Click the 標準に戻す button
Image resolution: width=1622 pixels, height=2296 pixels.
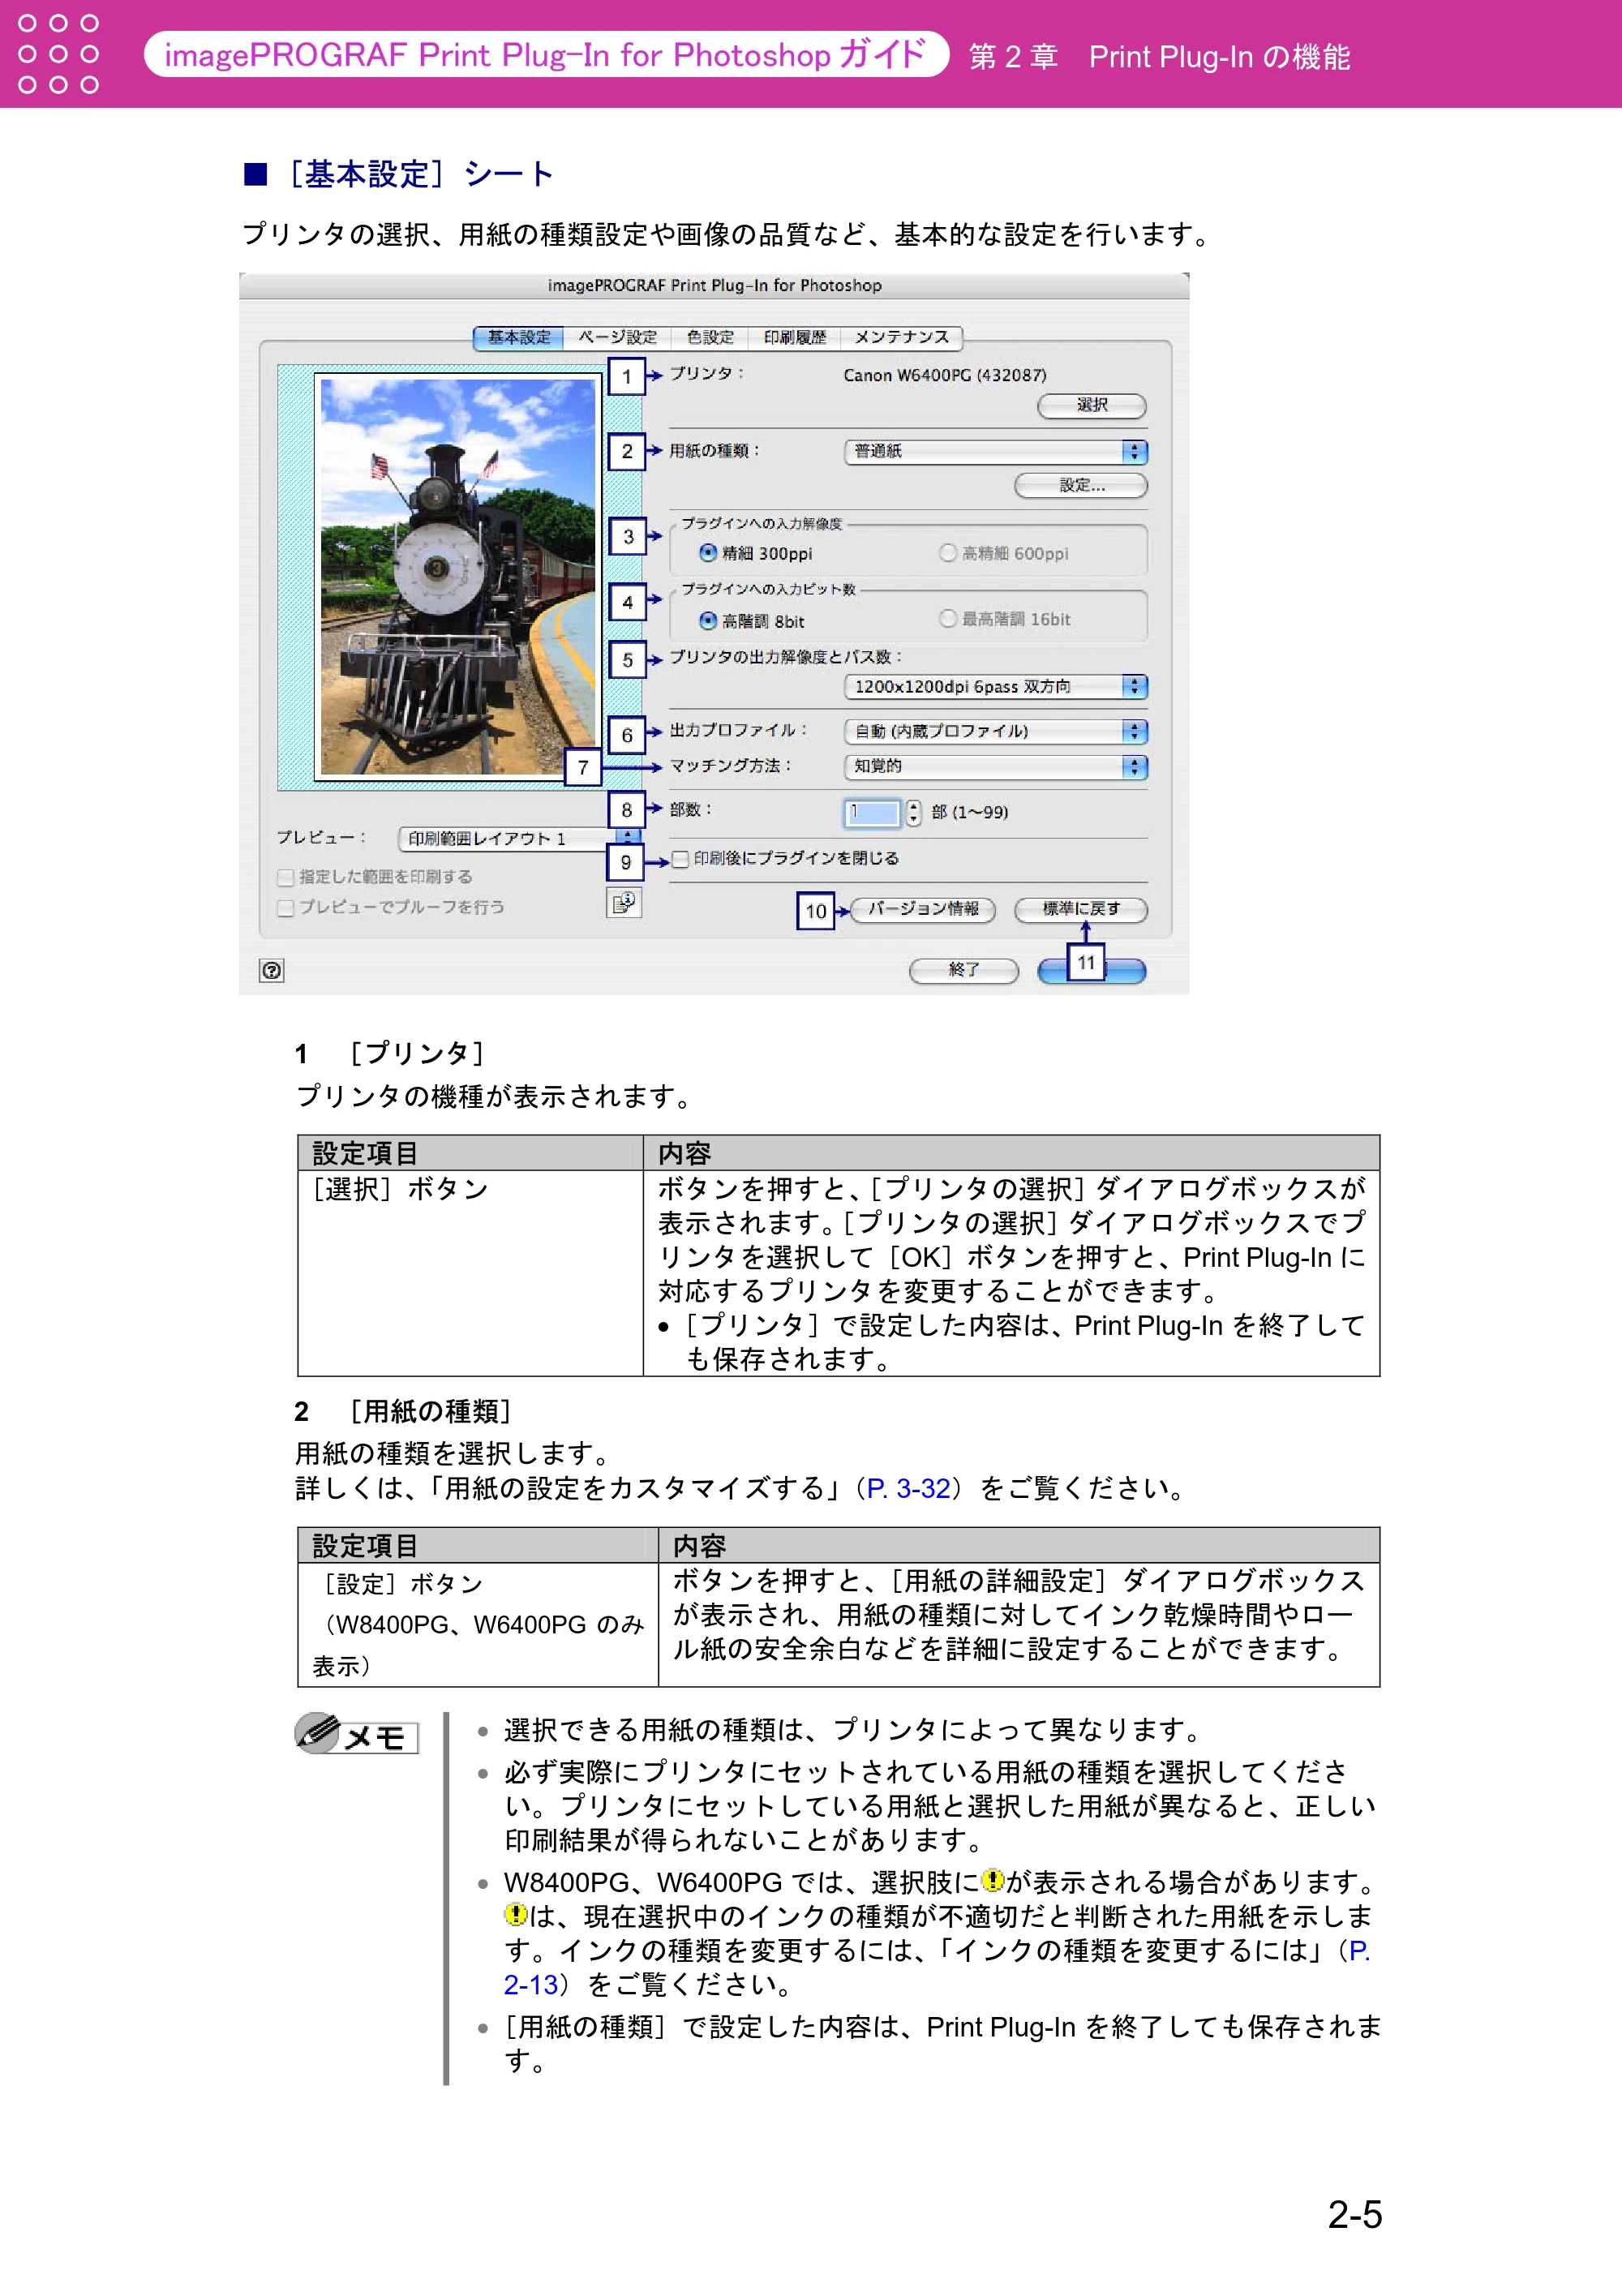pyautogui.click(x=1081, y=910)
